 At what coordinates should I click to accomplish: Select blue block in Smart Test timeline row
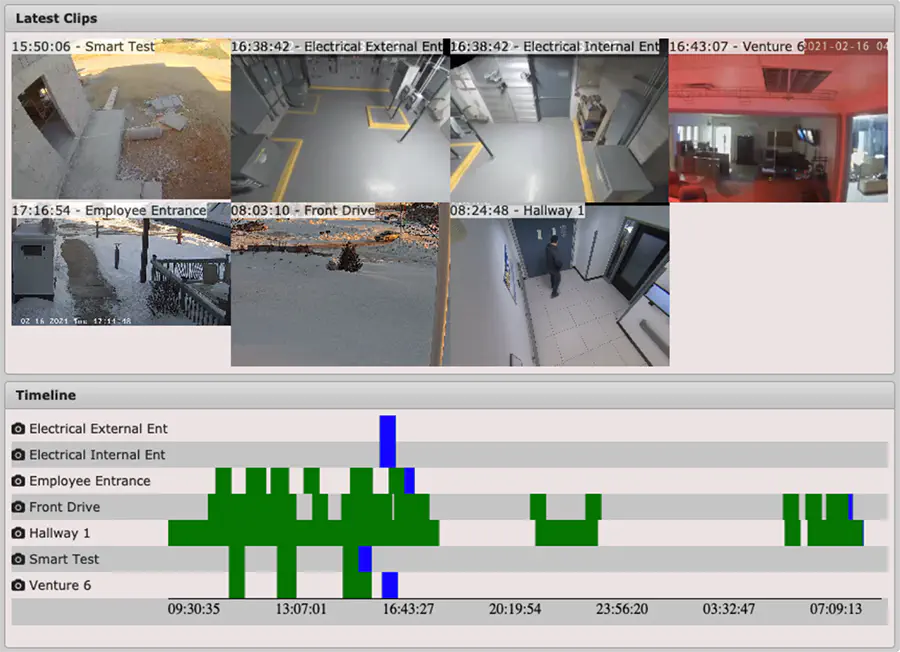click(x=365, y=559)
